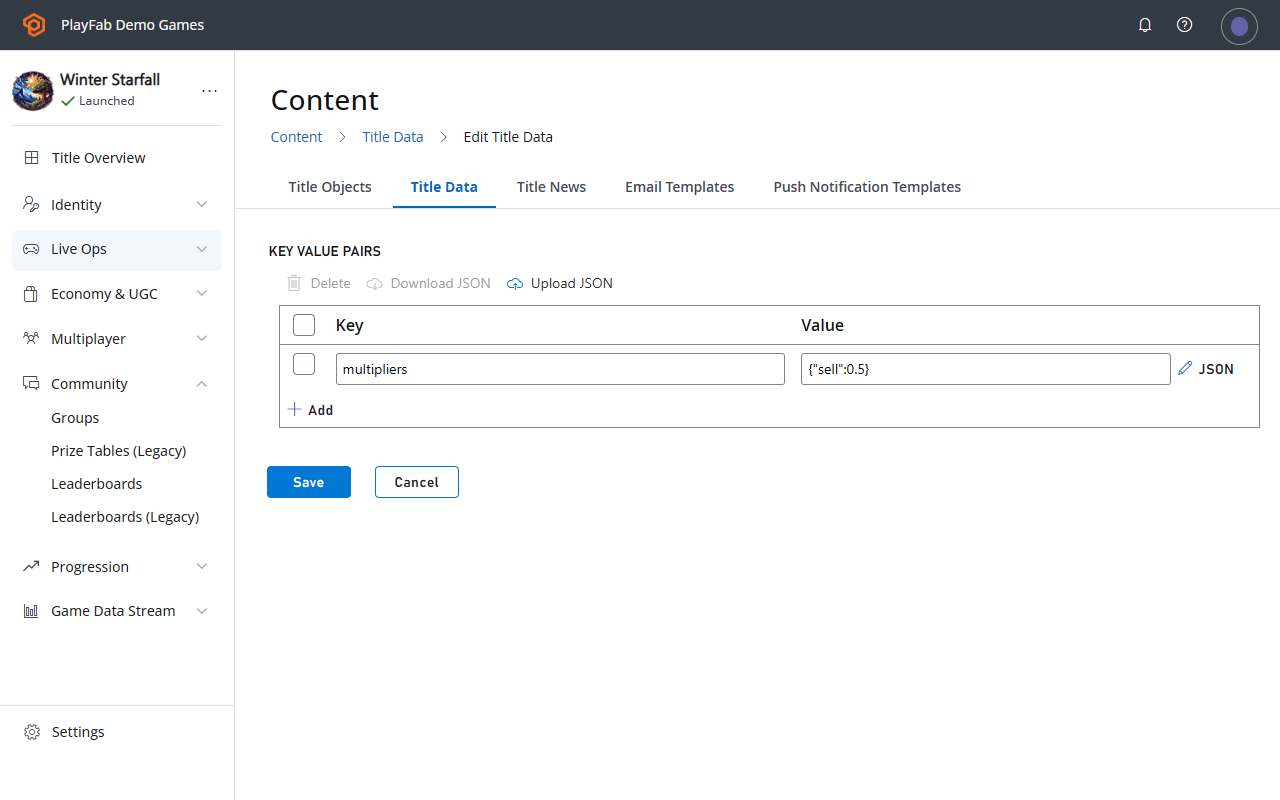Click the KEY VALUE PAIRS heading
This screenshot has height=800, width=1280.
(325, 252)
